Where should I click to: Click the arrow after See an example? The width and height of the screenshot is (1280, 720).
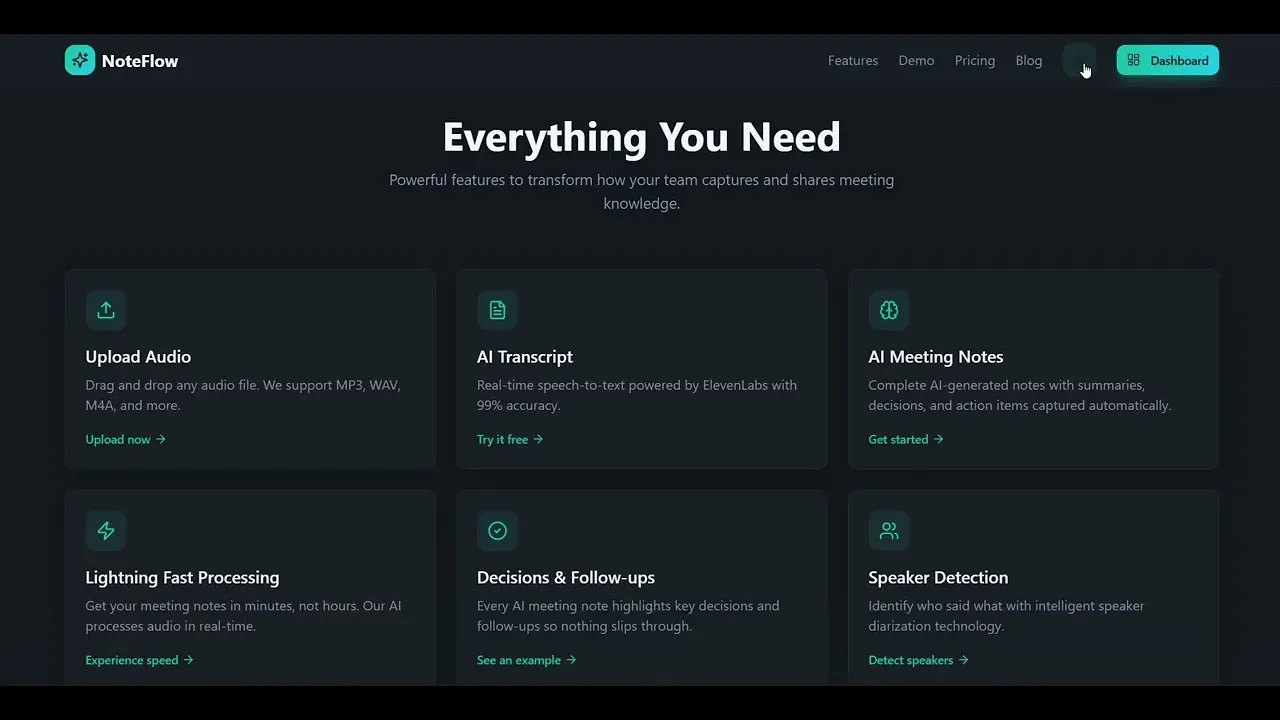coord(571,660)
